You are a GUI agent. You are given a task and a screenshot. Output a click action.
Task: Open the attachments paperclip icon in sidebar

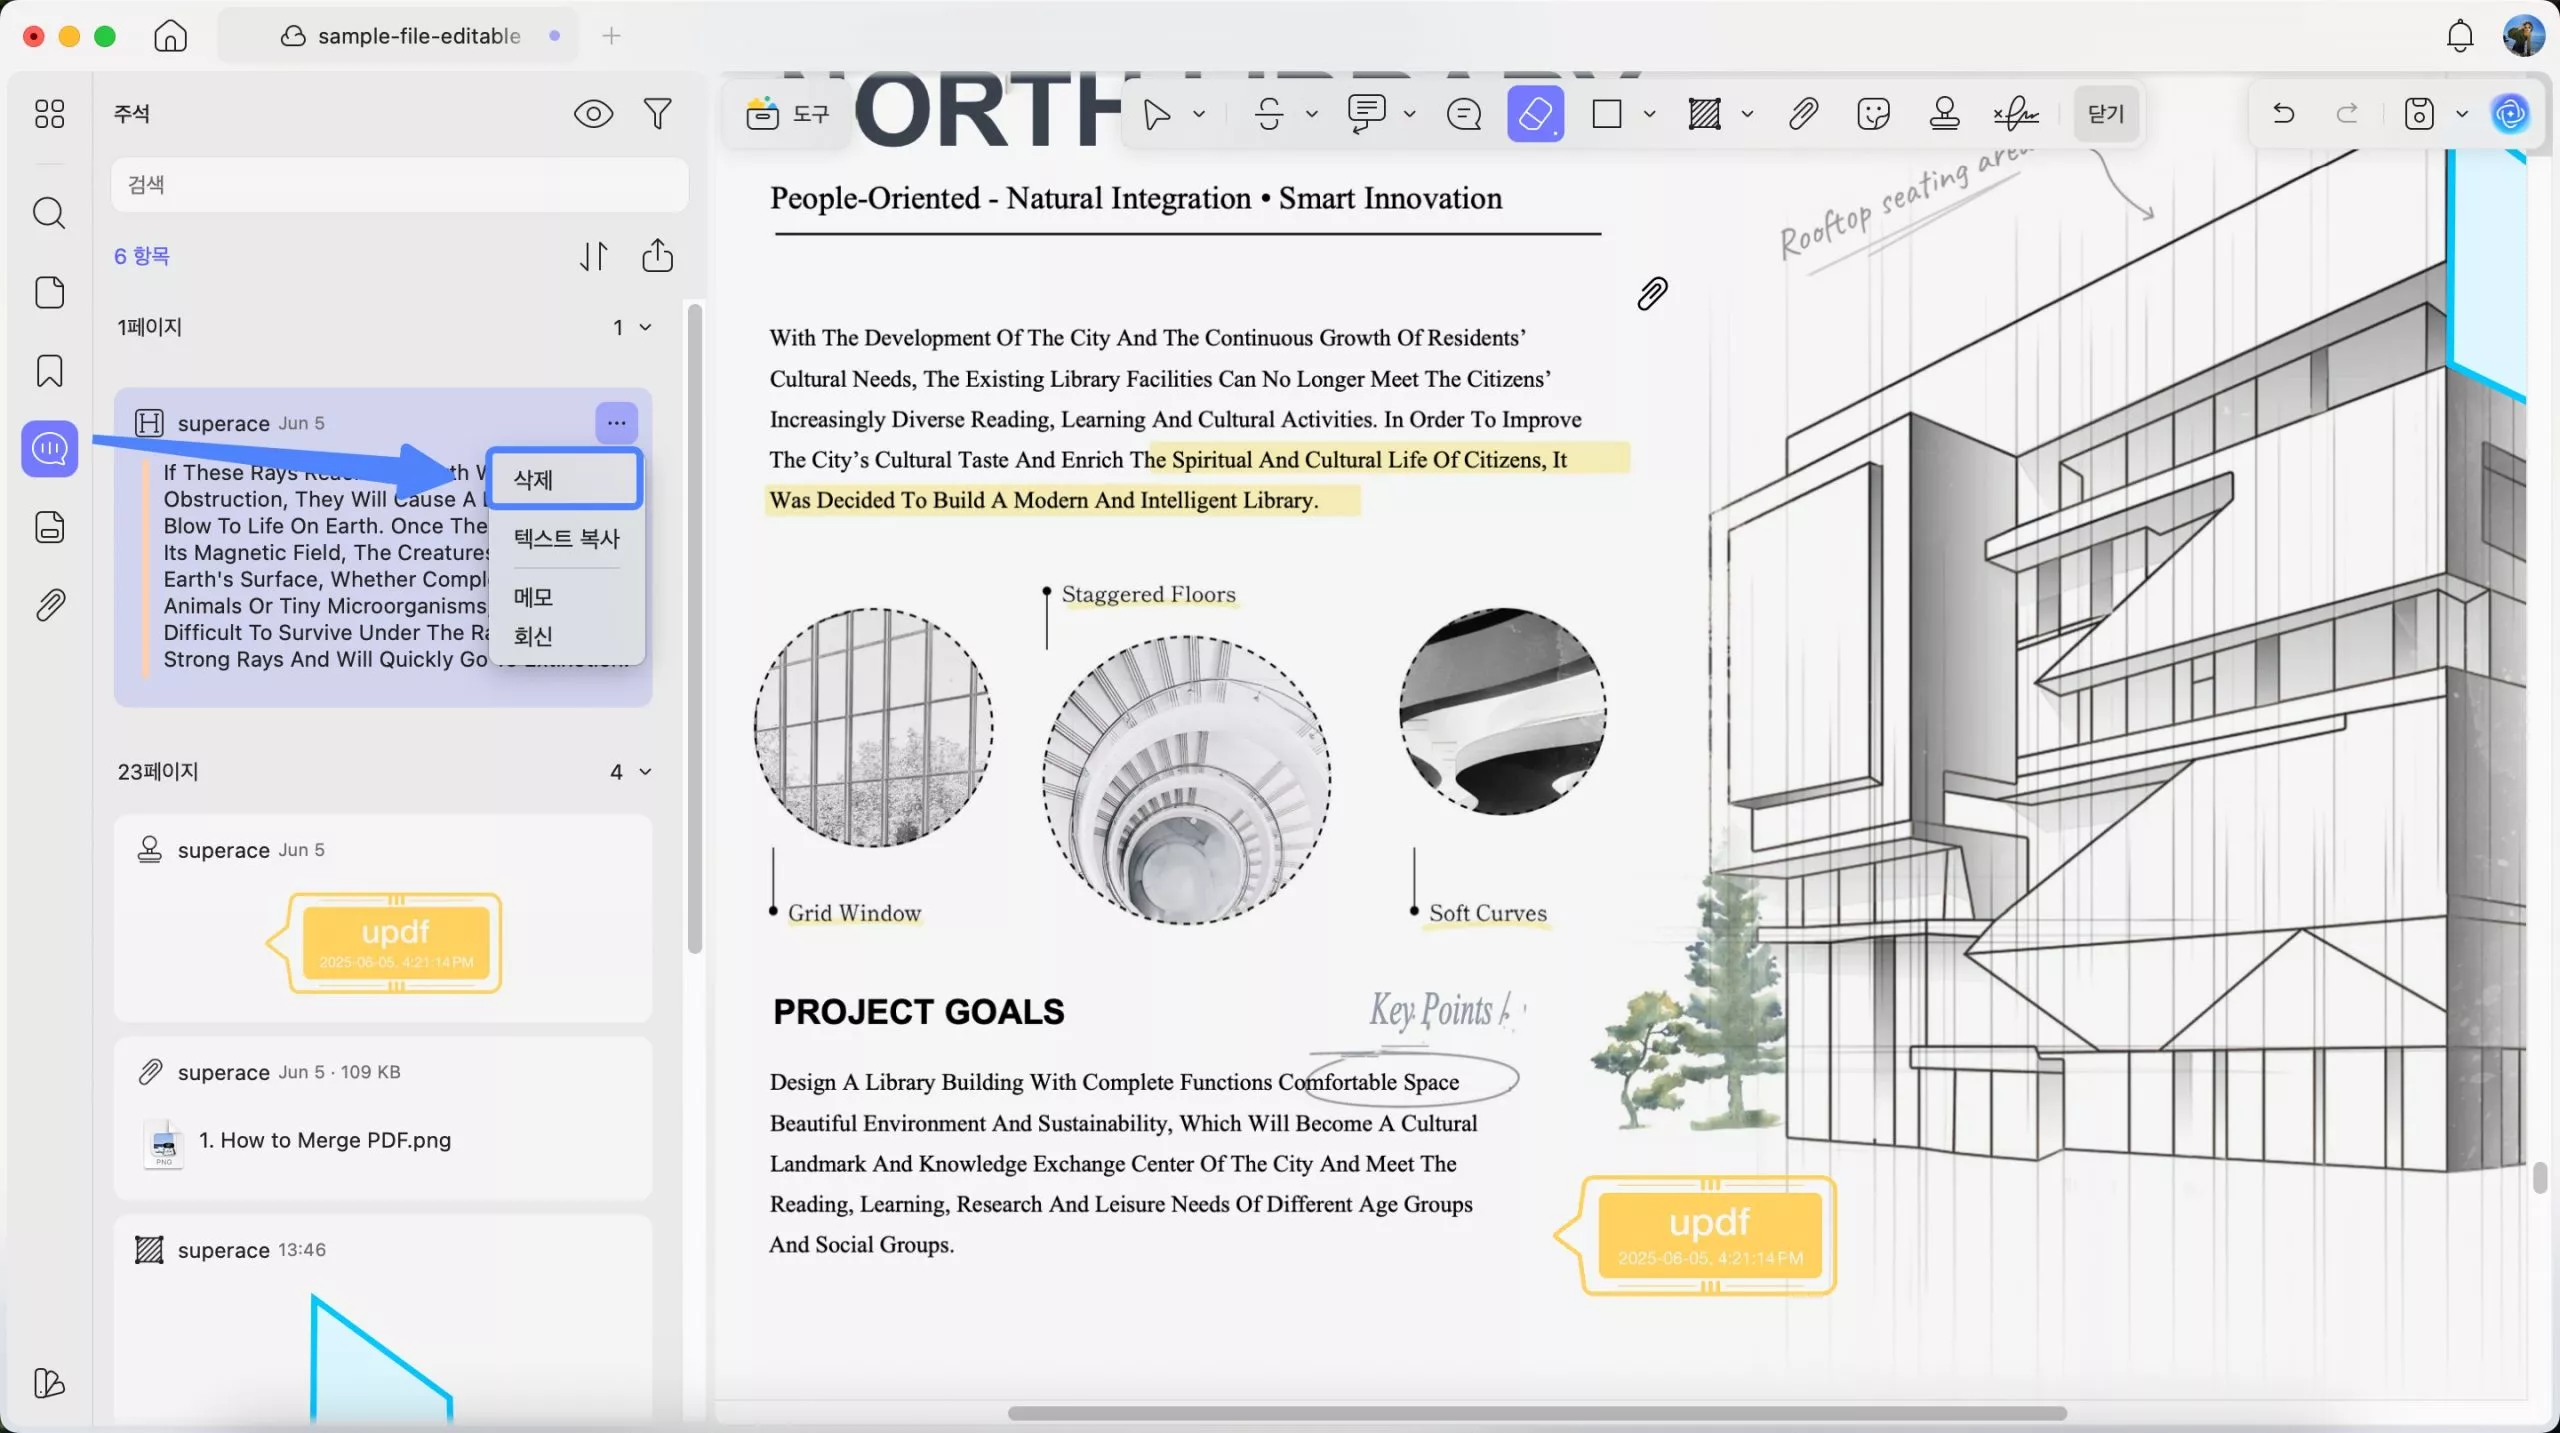[x=49, y=605]
